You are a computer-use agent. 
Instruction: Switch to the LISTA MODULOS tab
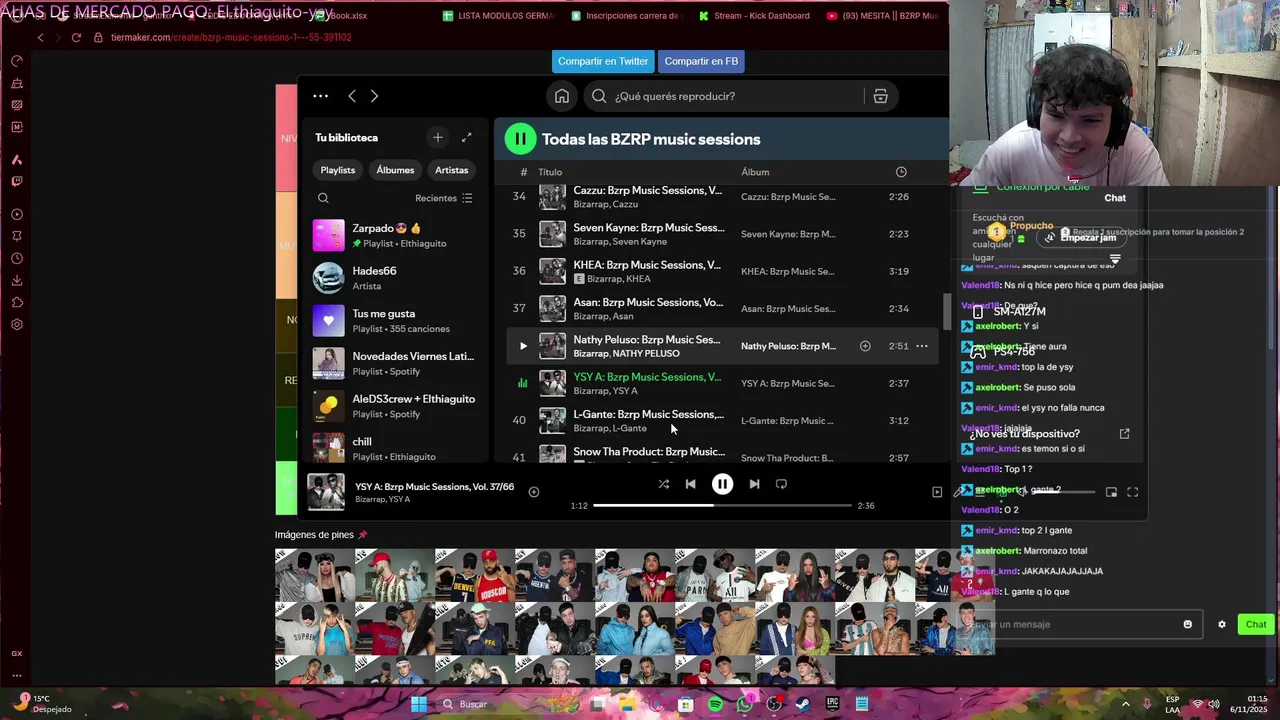tap(497, 16)
